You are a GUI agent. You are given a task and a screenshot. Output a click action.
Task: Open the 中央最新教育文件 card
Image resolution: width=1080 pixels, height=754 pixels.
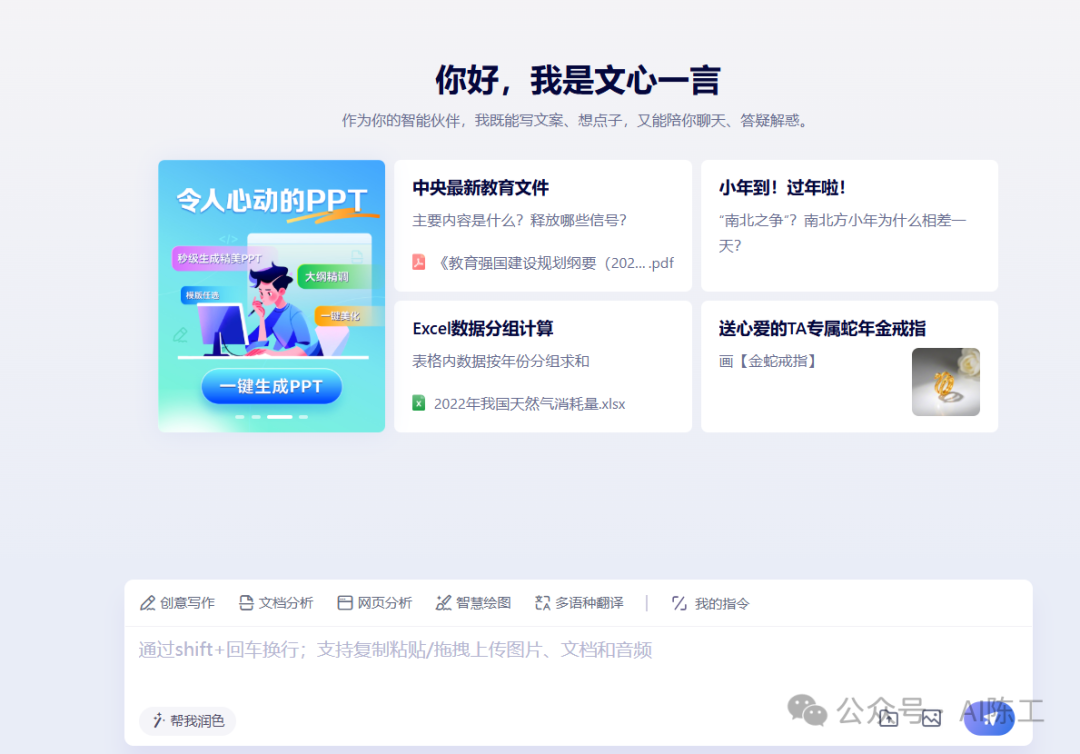tap(543, 226)
